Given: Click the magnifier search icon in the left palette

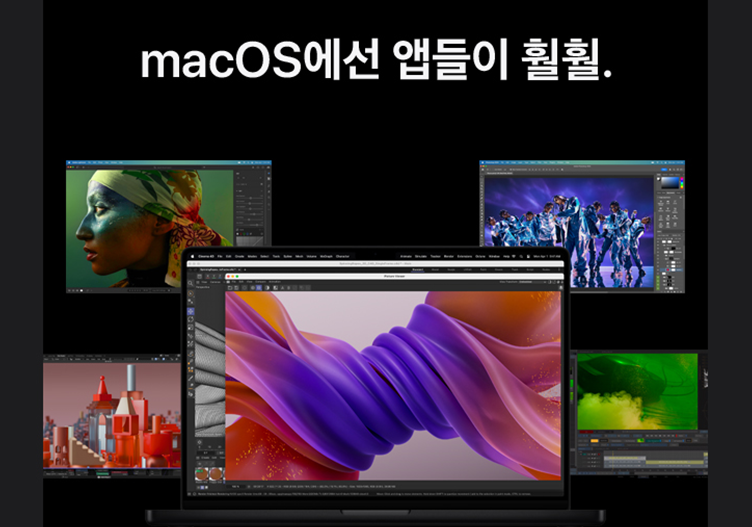Looking at the screenshot, I should 190,283.
